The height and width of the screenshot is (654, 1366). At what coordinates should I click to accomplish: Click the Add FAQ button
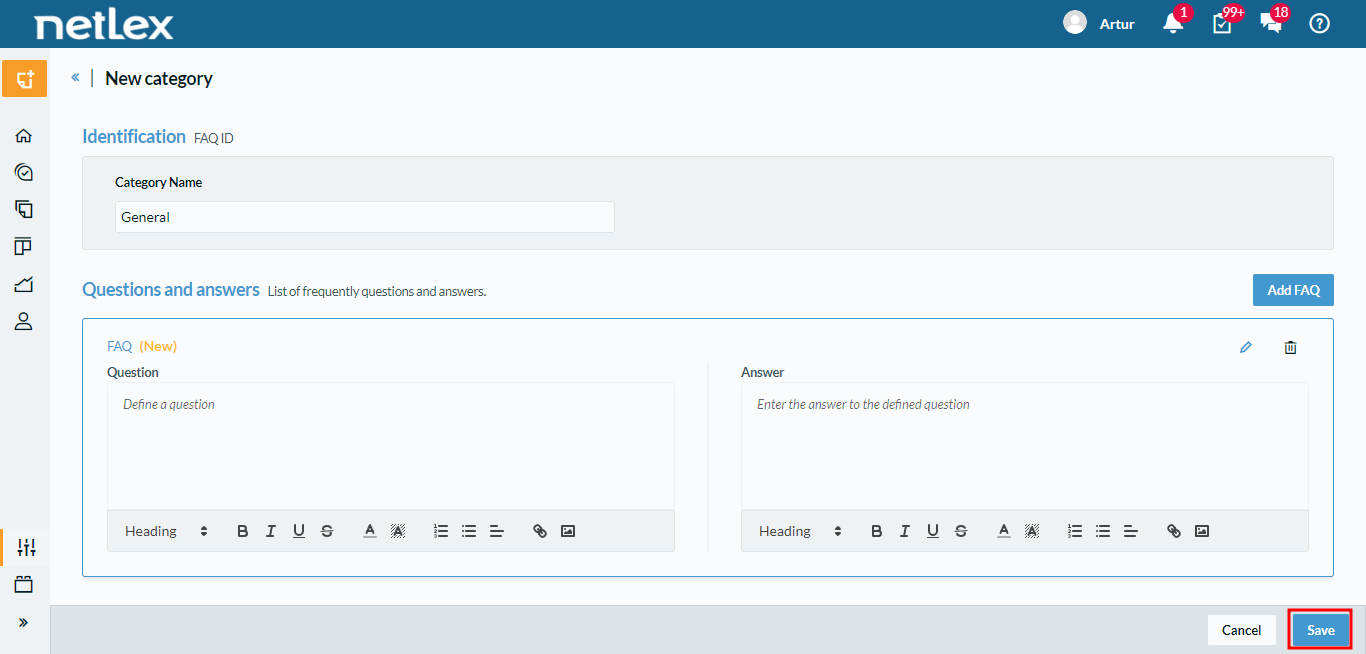(x=1293, y=290)
